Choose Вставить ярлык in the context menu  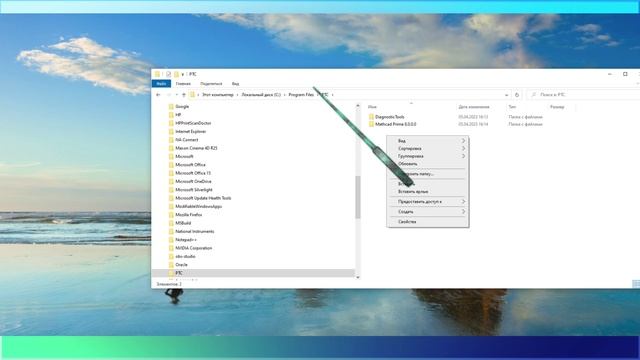[x=428, y=191]
